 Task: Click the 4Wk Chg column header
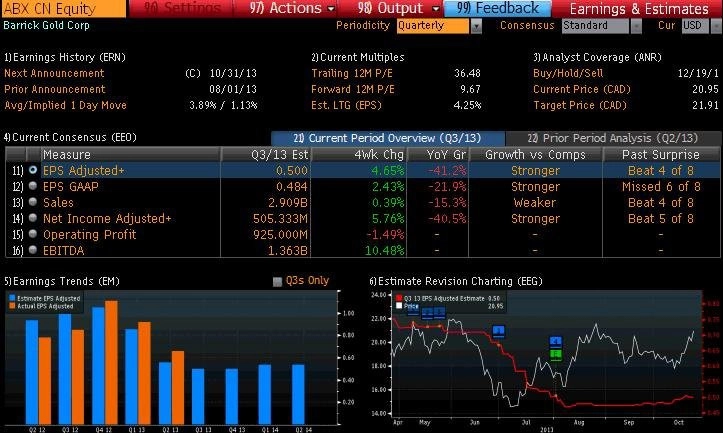[x=358, y=154]
